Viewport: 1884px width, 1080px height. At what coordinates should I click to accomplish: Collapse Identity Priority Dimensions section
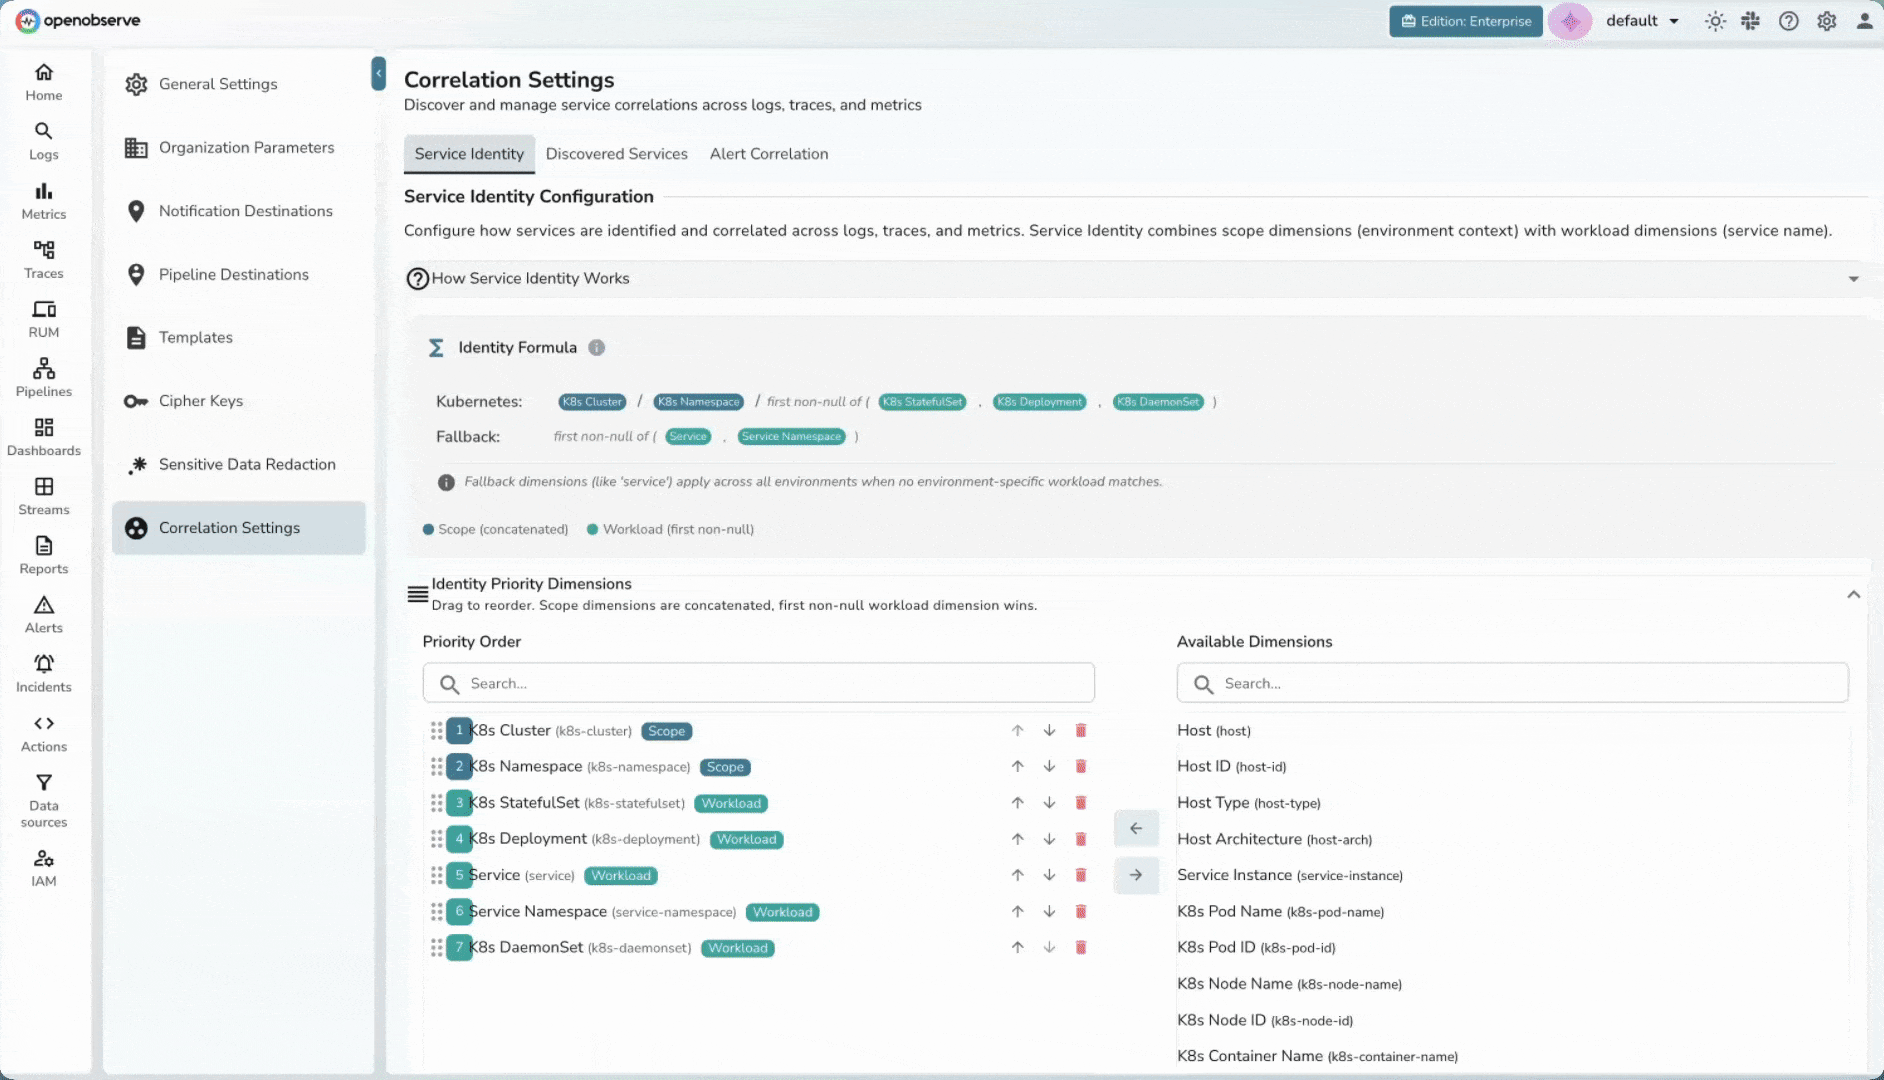tap(1852, 594)
